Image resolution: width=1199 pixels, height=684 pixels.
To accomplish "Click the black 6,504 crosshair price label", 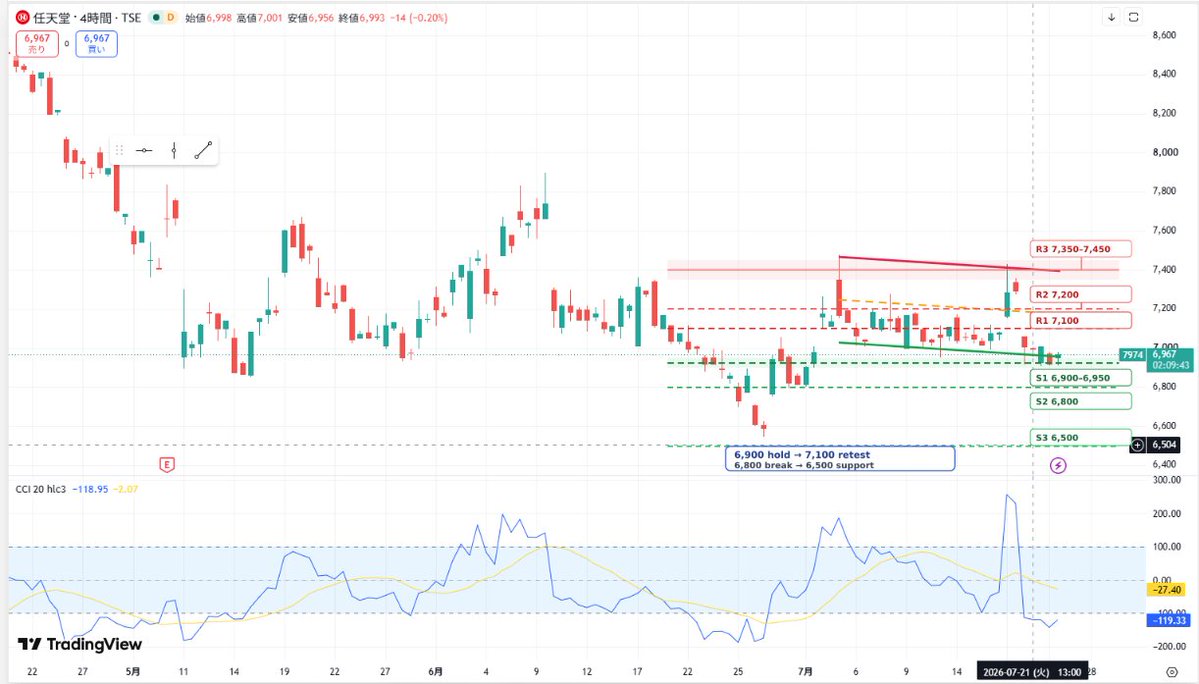I will 1165,444.
